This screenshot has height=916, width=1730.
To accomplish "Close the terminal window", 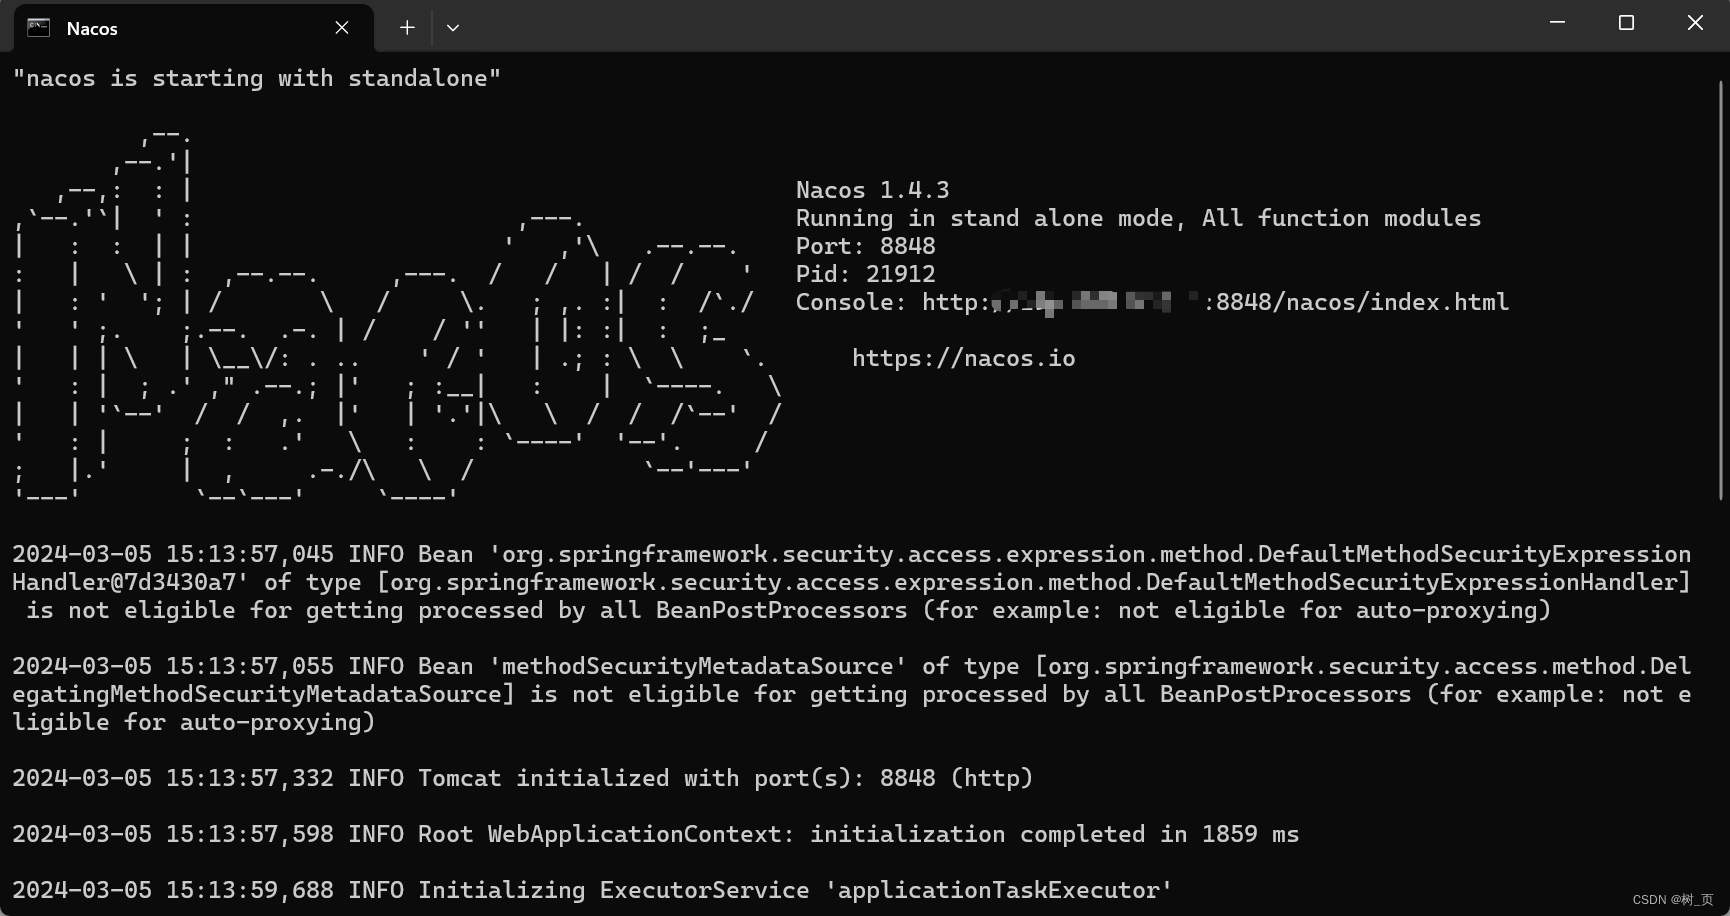I will [1695, 23].
